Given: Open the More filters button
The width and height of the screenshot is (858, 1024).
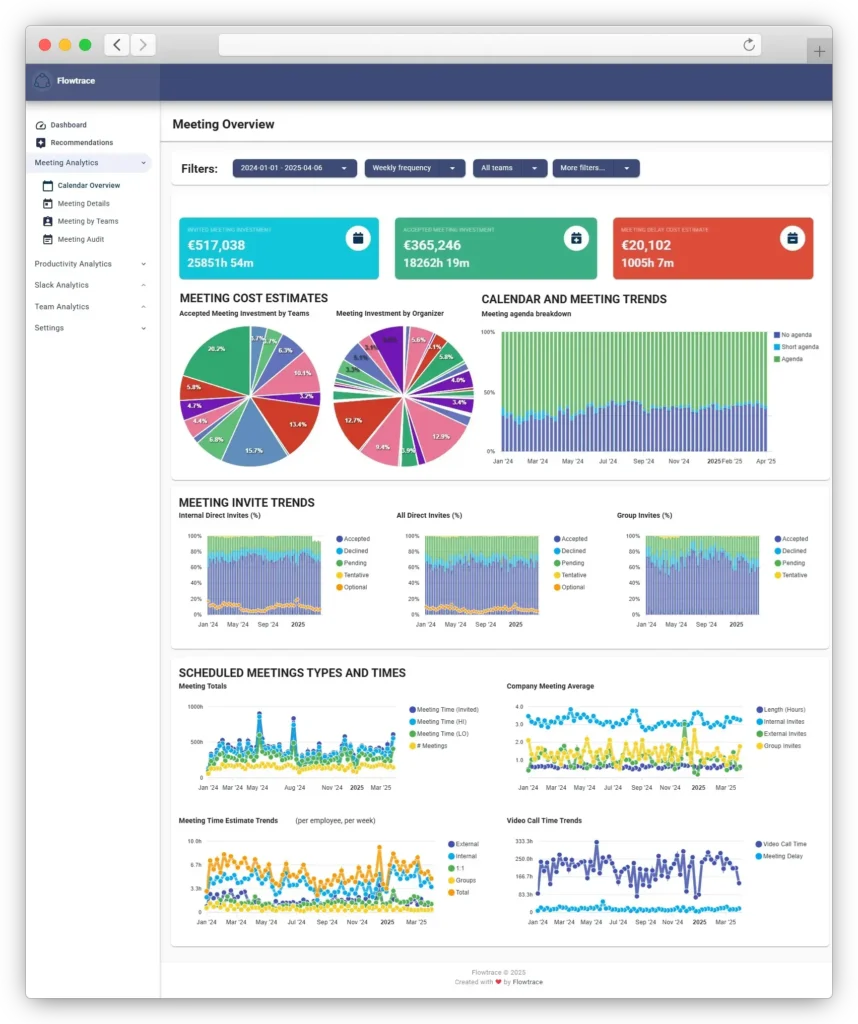Looking at the screenshot, I should click(x=595, y=168).
